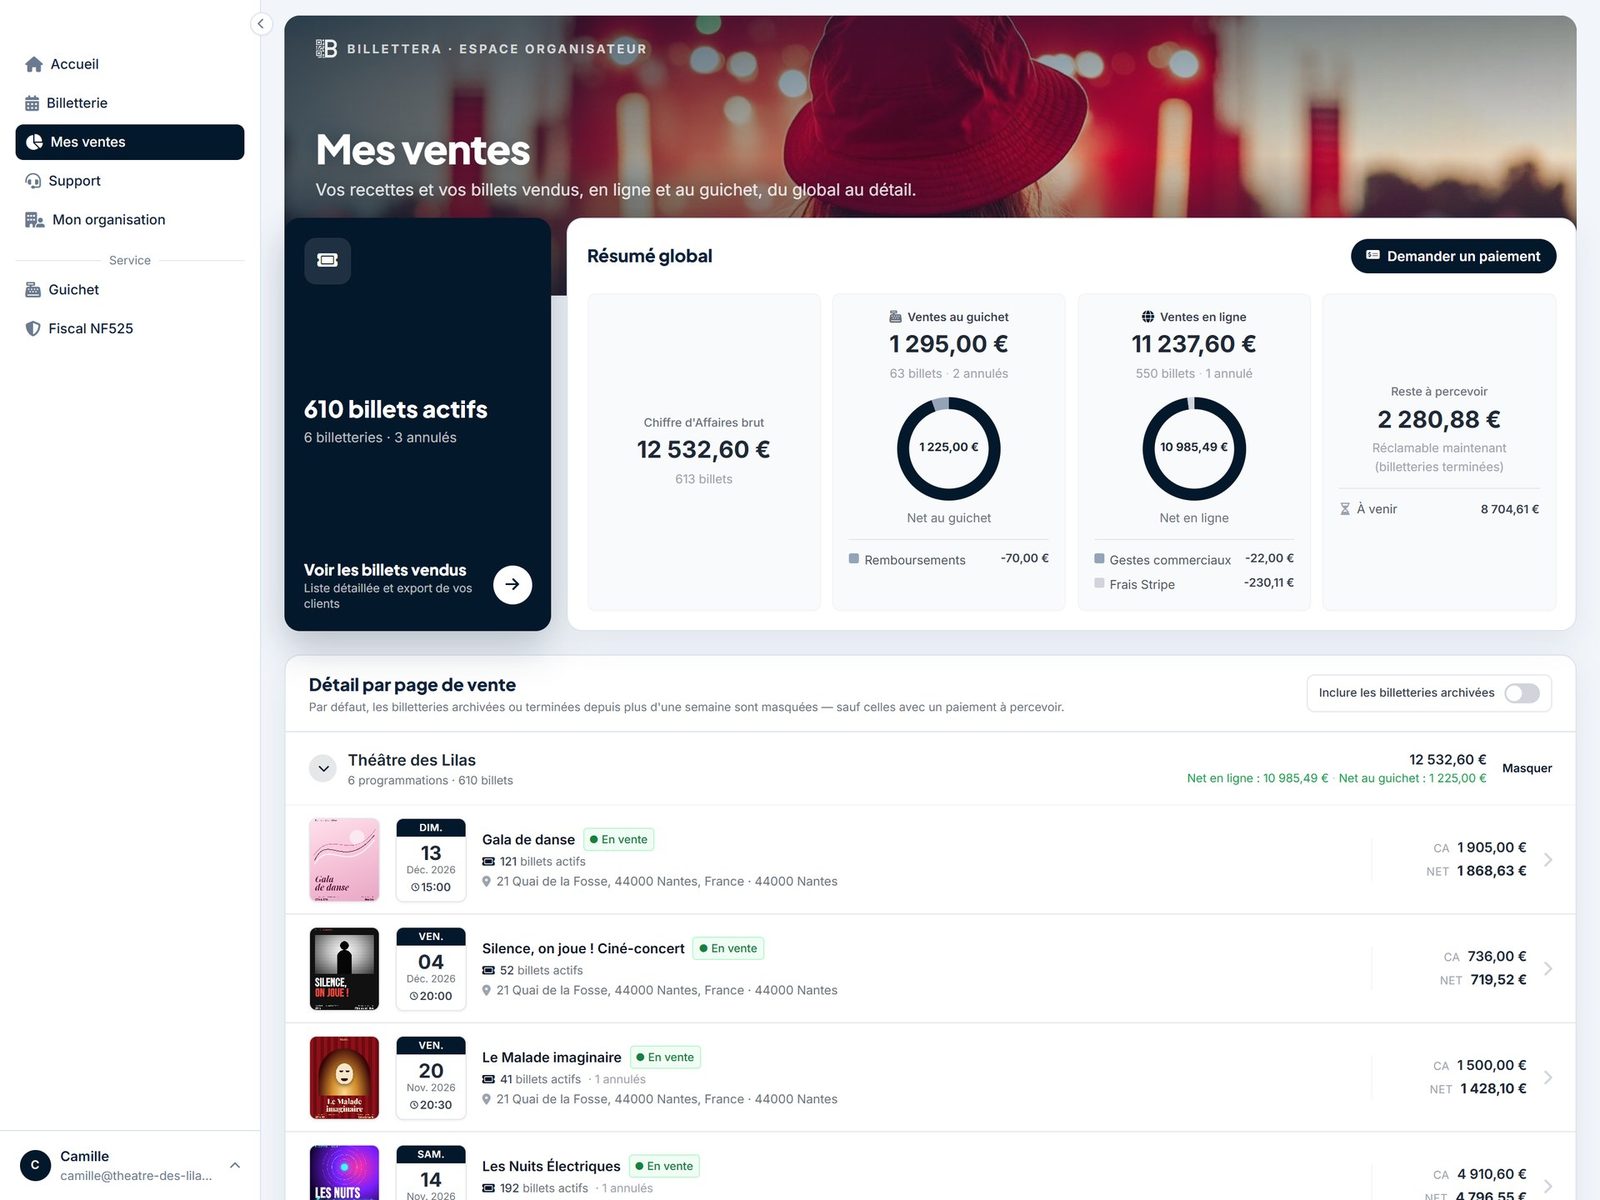
Task: Click Masquer for Théâtre des Lilas
Action: 1527,768
